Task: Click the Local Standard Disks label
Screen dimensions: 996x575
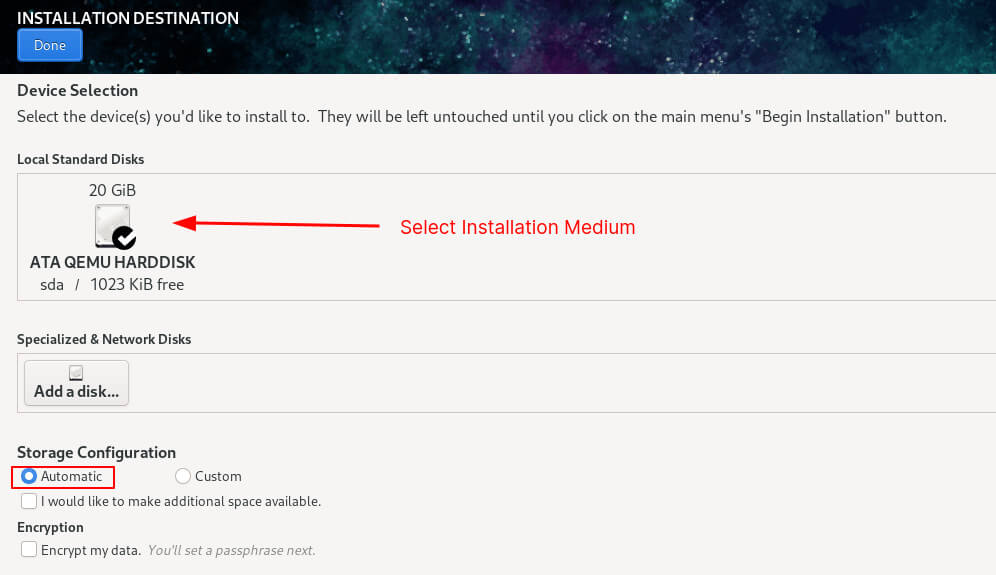Action: pyautogui.click(x=81, y=159)
